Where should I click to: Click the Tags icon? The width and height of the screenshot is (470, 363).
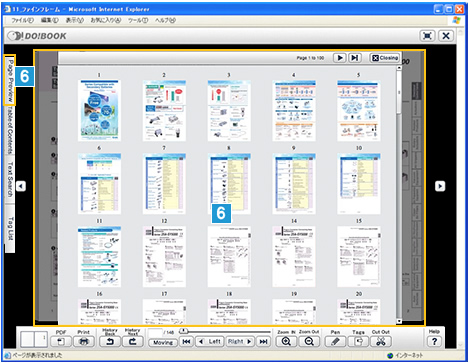point(358,342)
